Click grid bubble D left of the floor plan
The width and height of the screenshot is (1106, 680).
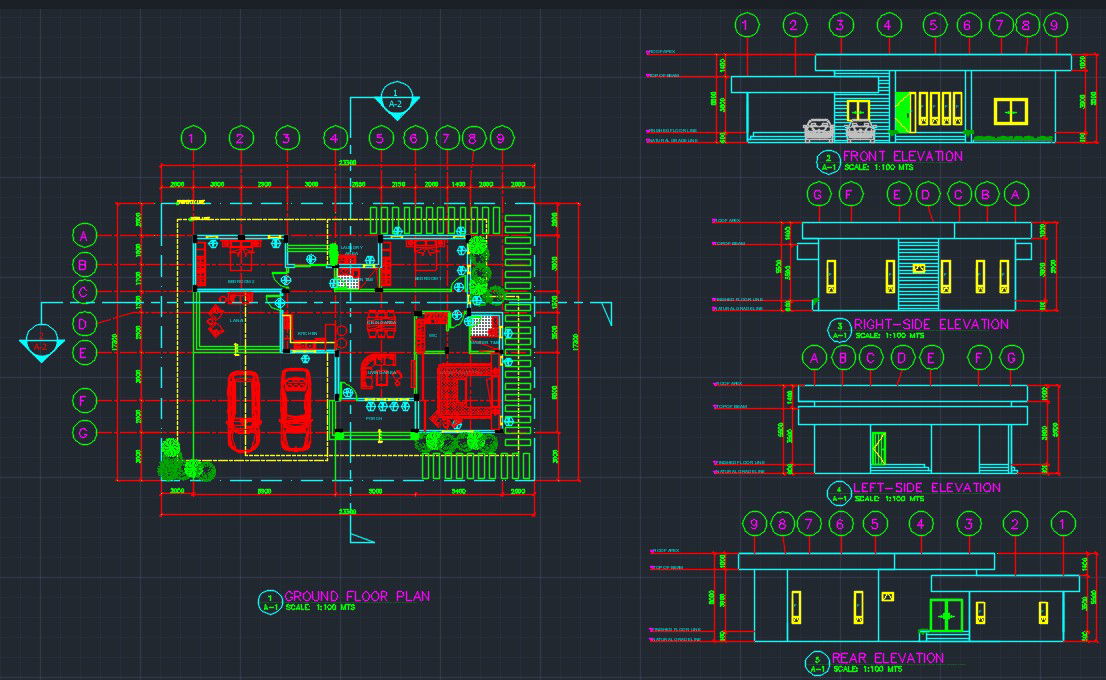tap(87, 323)
